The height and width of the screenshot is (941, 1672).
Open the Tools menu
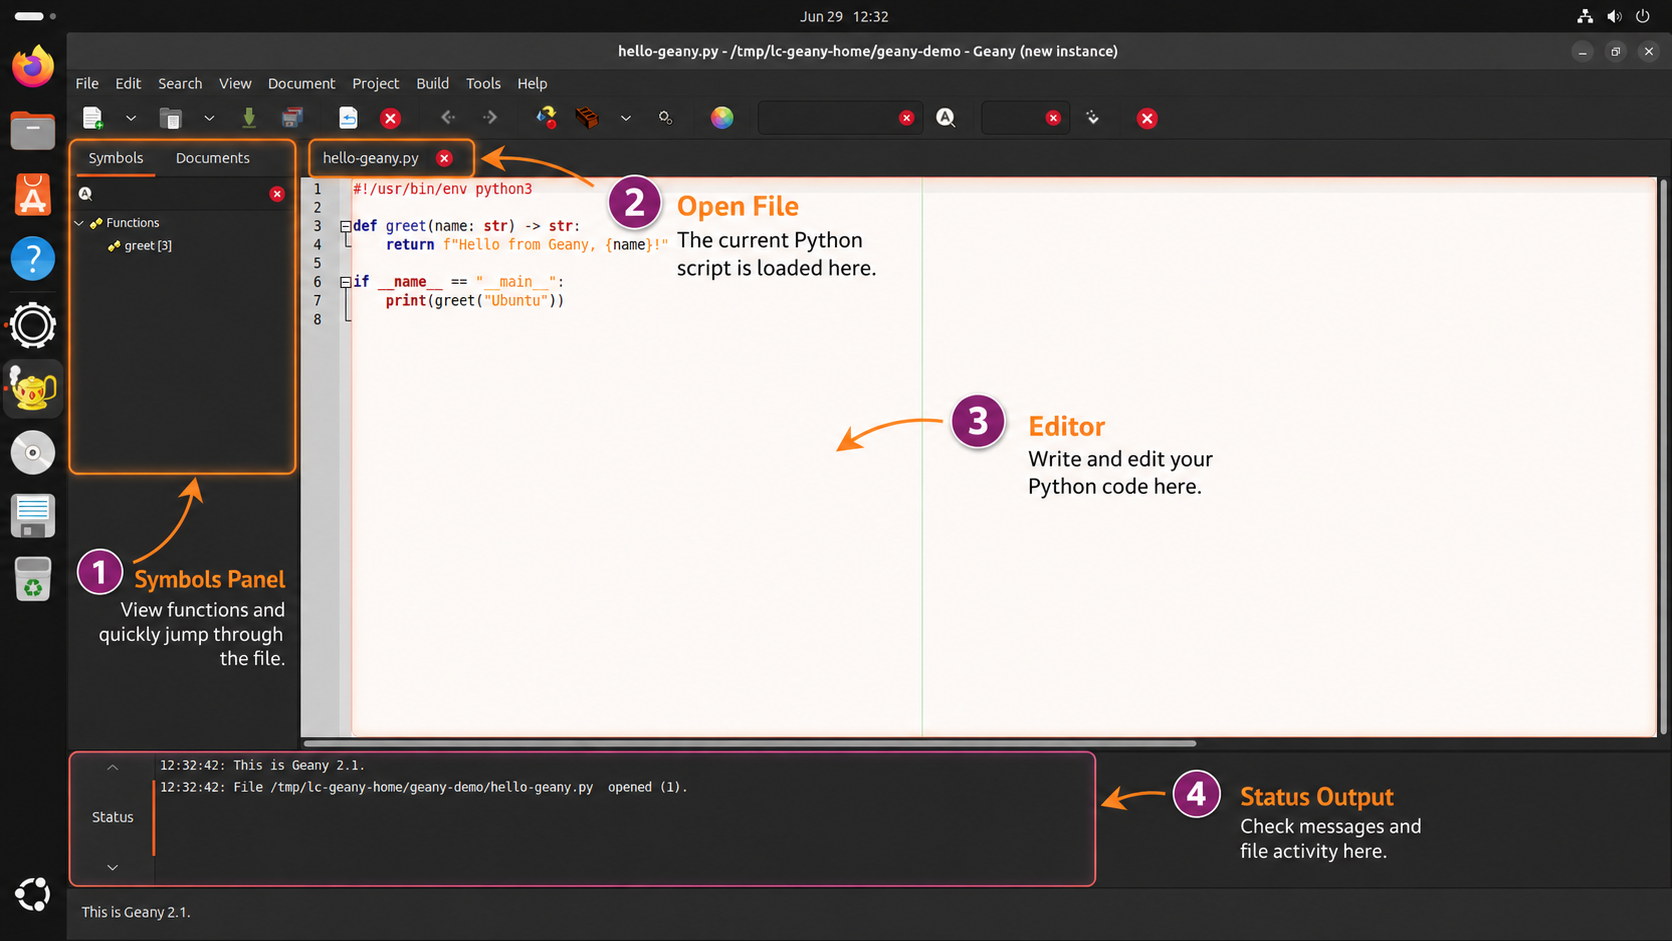click(x=483, y=83)
